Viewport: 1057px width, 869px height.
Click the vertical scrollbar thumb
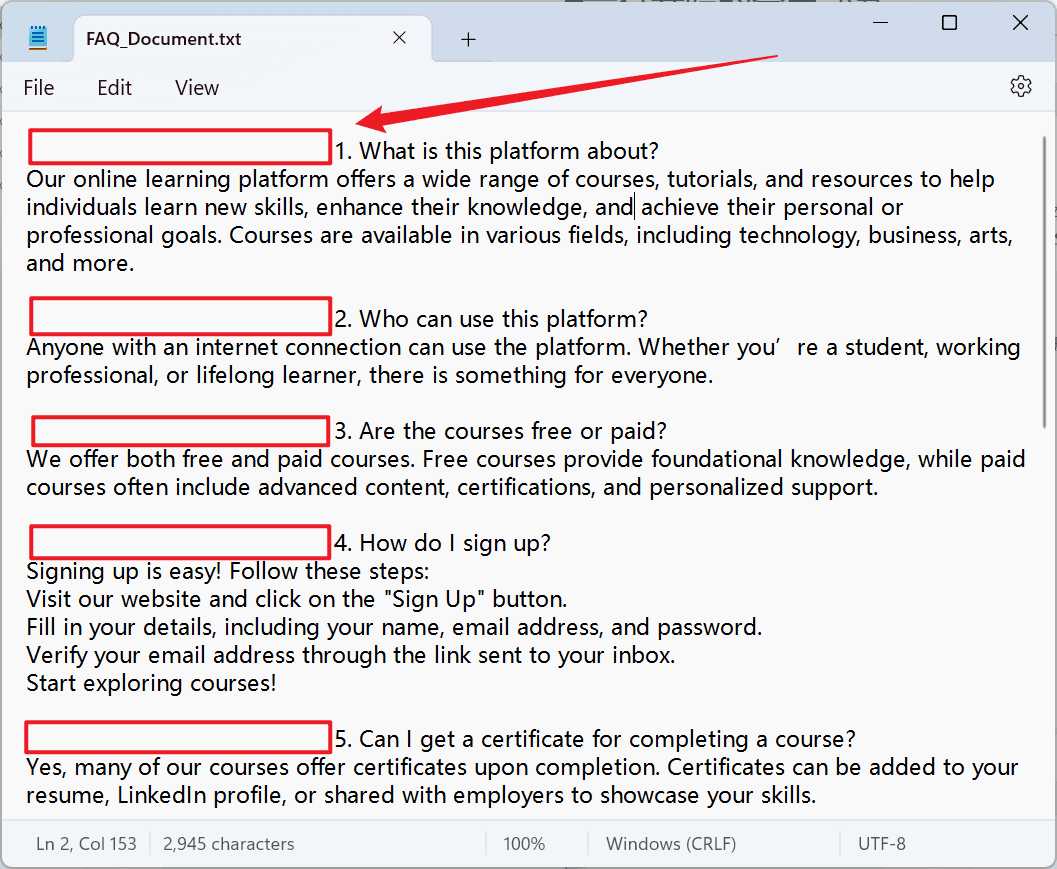[1044, 282]
